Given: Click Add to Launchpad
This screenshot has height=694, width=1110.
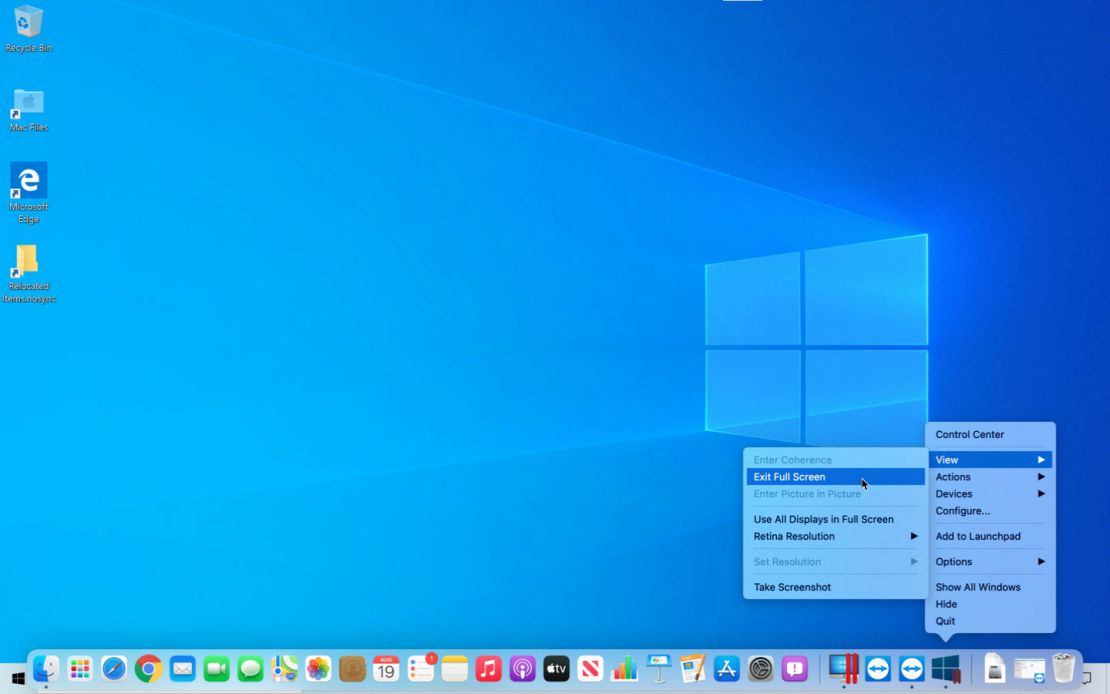Looking at the screenshot, I should pyautogui.click(x=978, y=536).
